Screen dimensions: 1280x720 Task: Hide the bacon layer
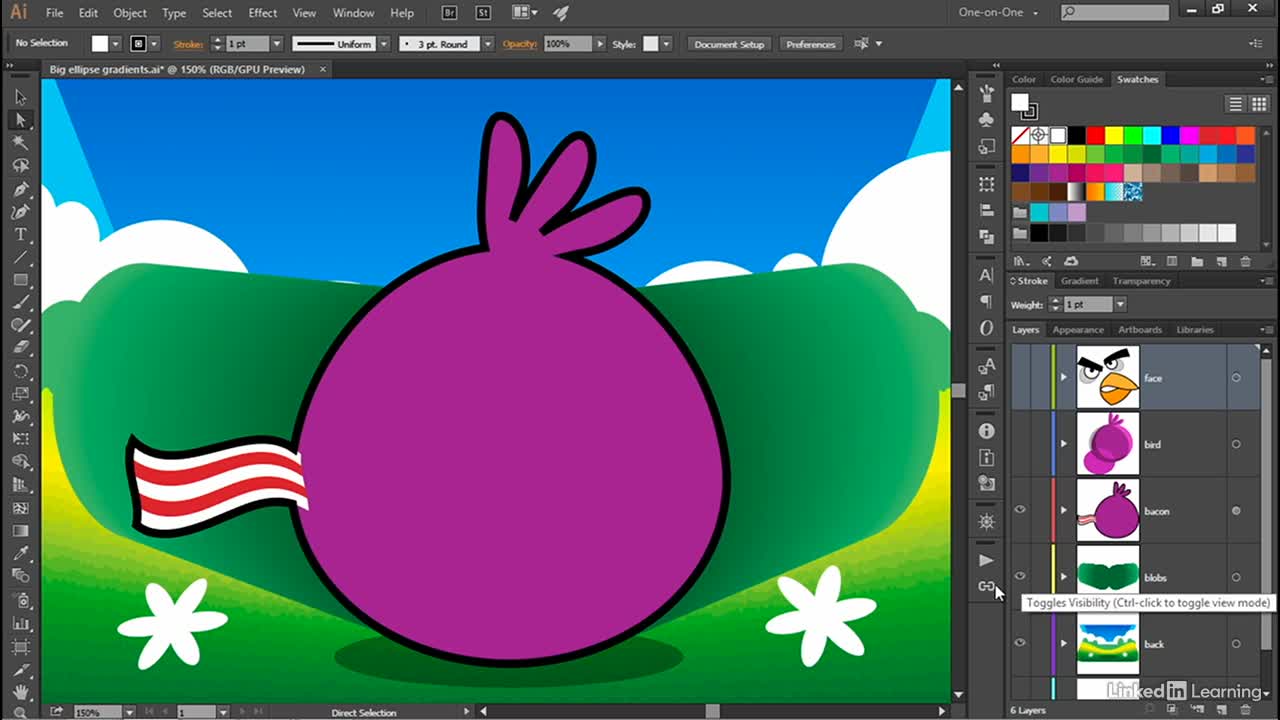1020,510
